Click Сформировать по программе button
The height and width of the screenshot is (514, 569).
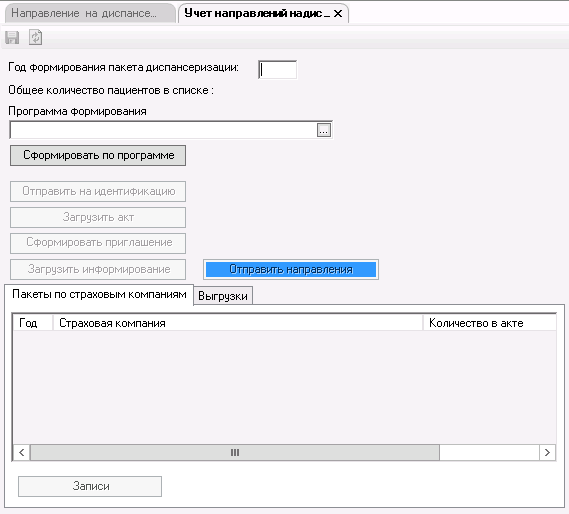click(98, 155)
